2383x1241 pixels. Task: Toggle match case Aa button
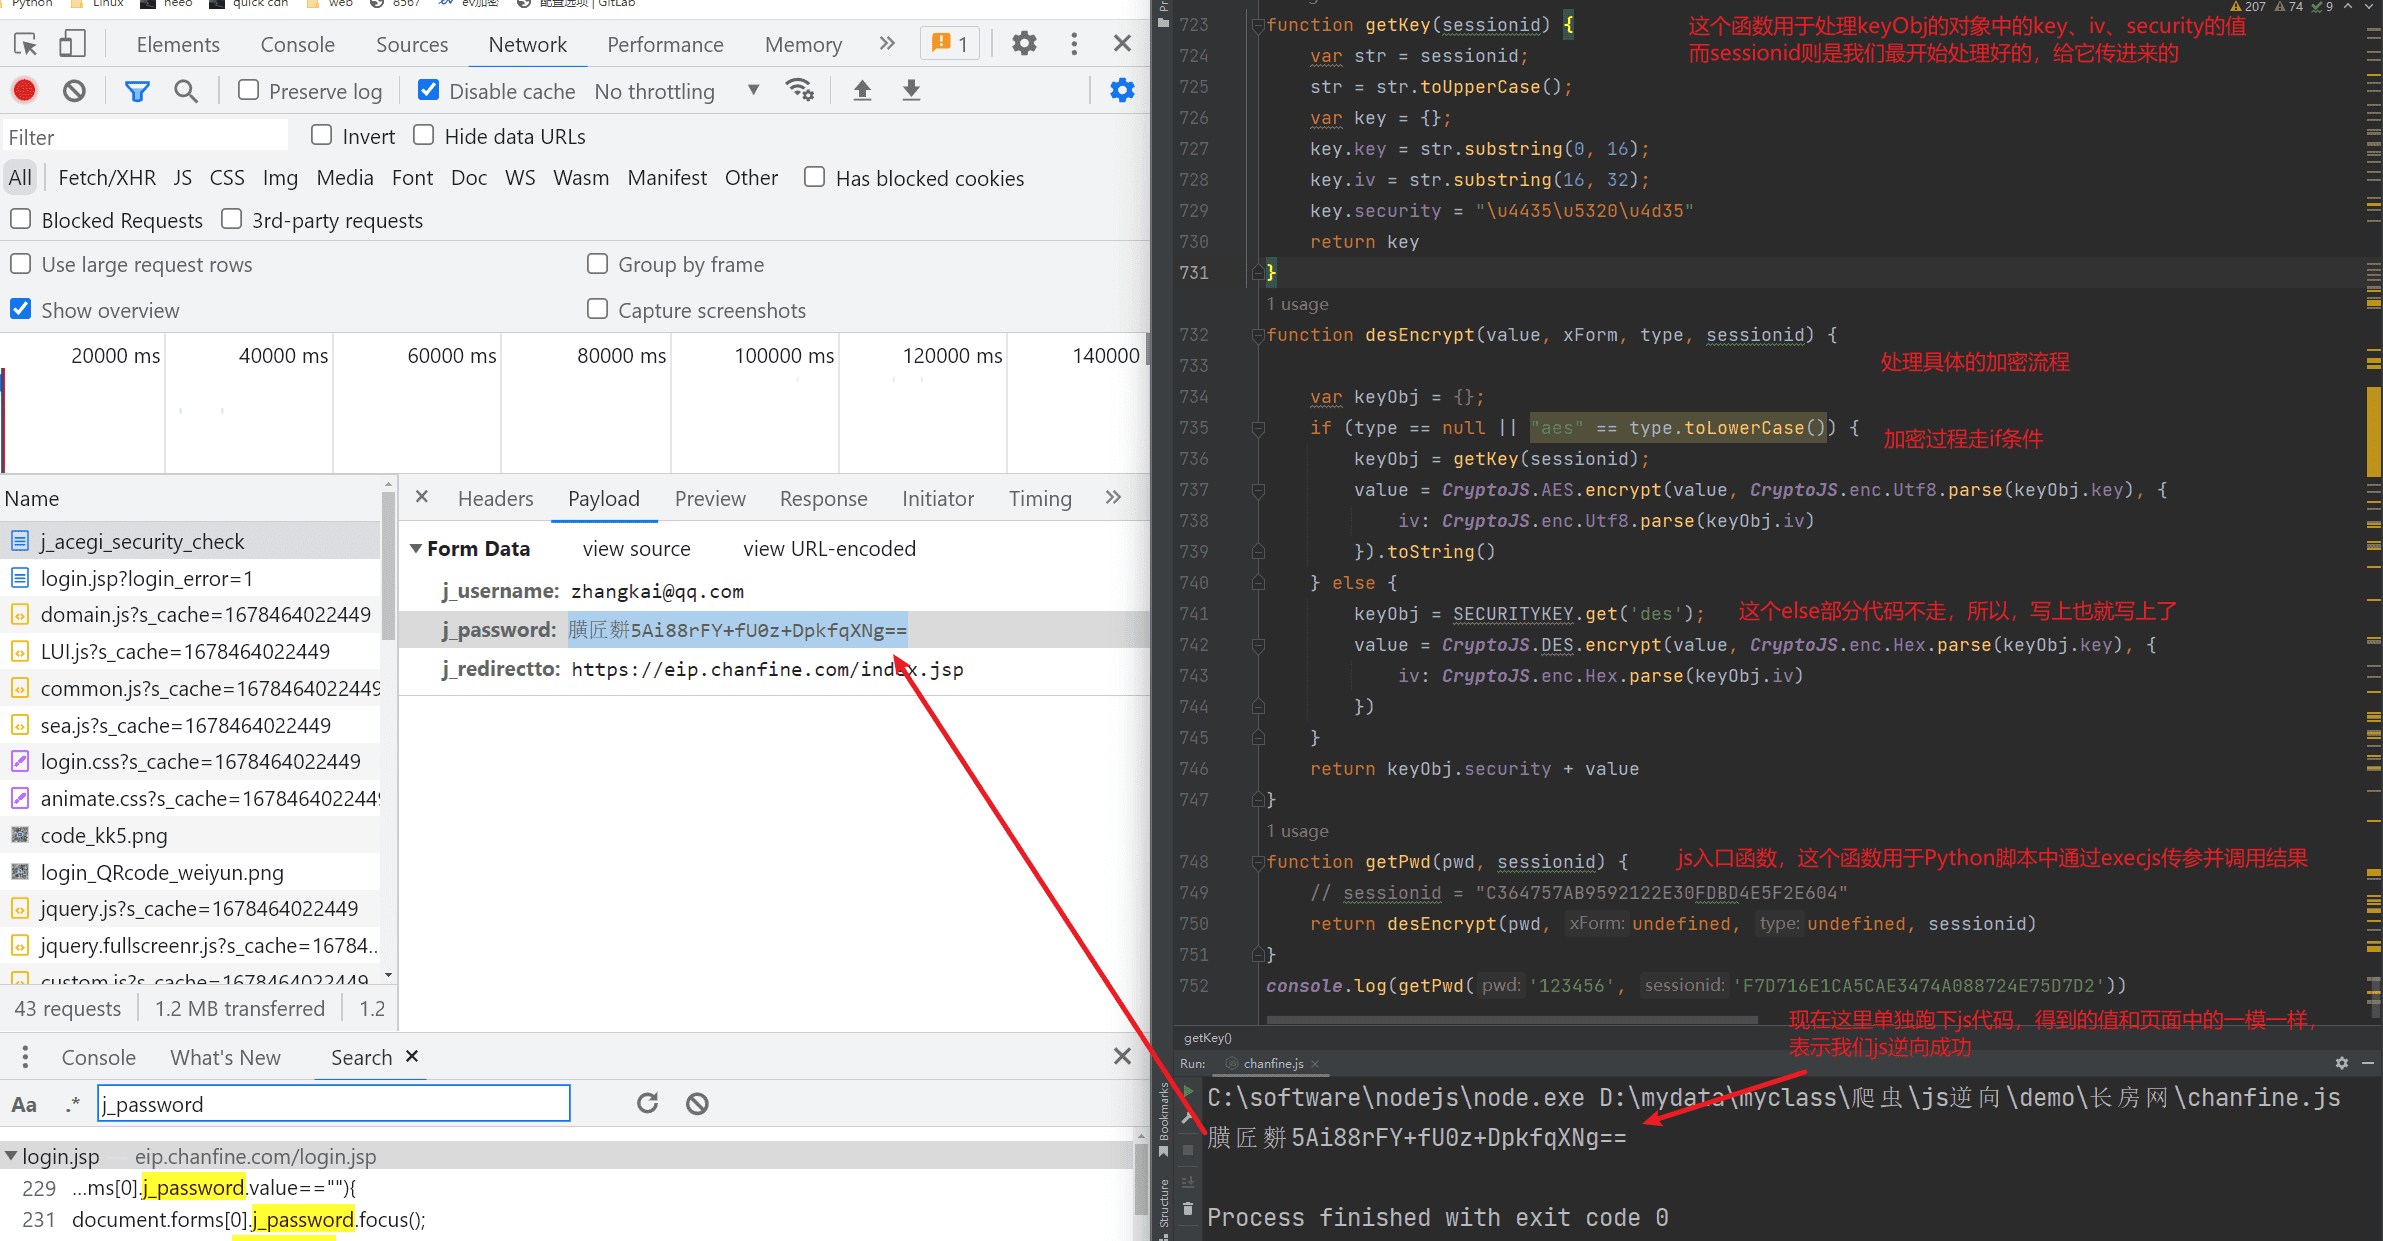24,1104
